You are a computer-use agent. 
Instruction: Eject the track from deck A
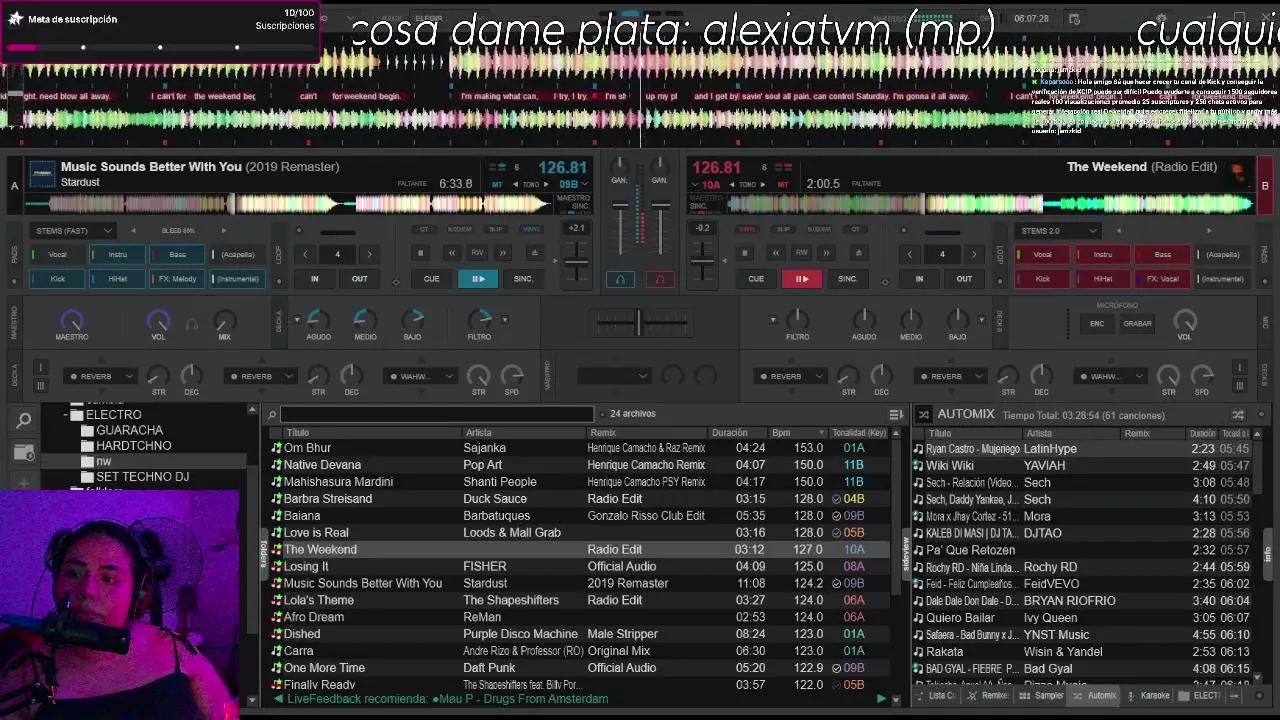coord(534,253)
